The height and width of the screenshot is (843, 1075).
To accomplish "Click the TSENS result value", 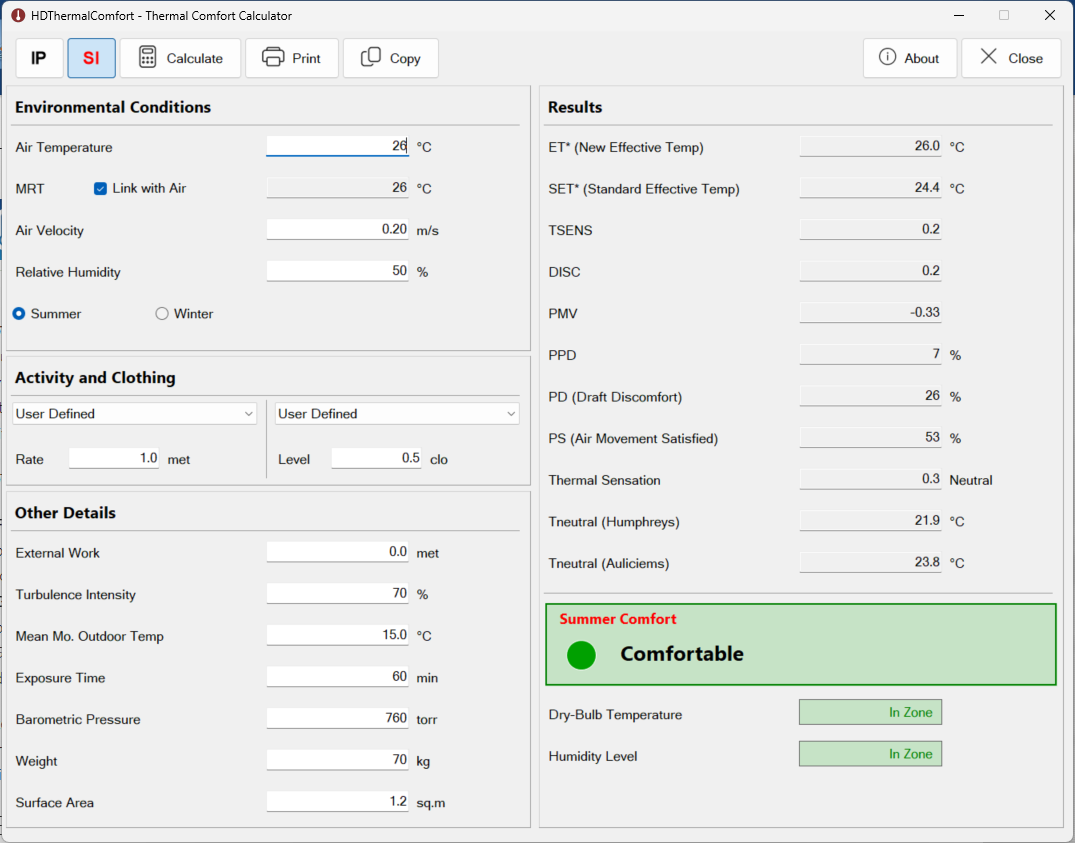I will click(870, 230).
